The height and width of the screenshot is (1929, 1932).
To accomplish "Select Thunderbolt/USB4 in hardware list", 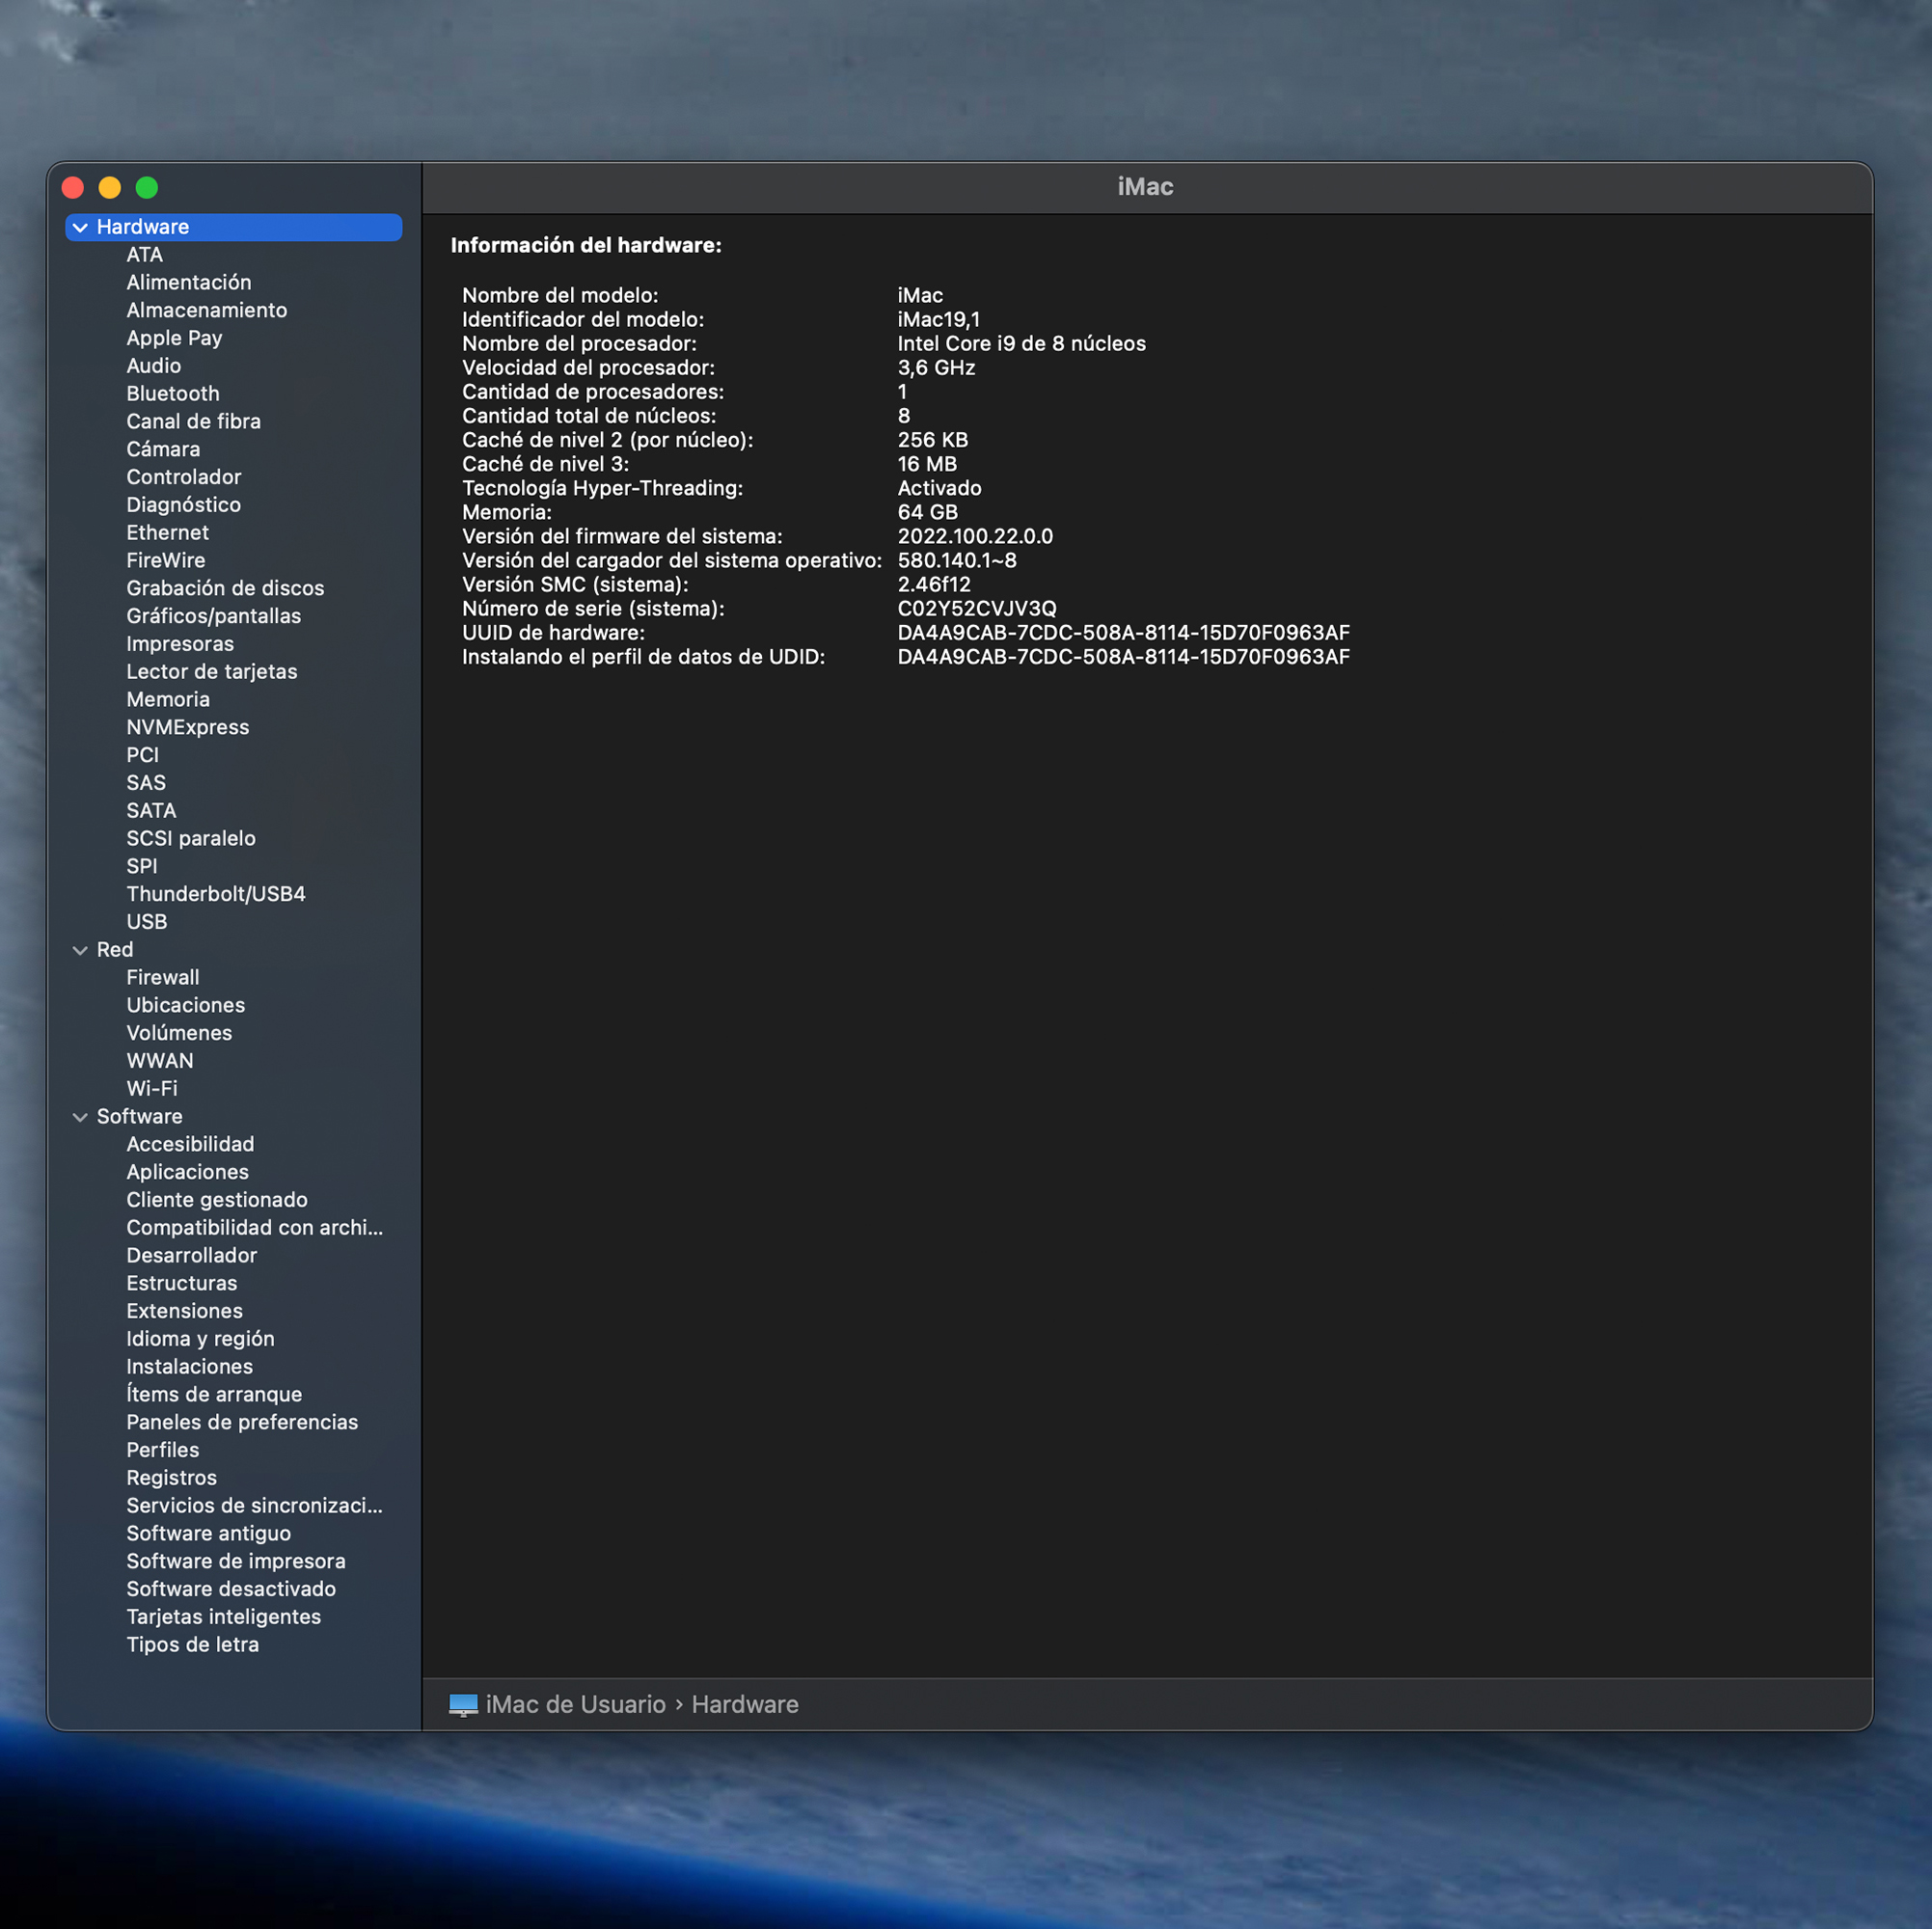I will (x=215, y=894).
